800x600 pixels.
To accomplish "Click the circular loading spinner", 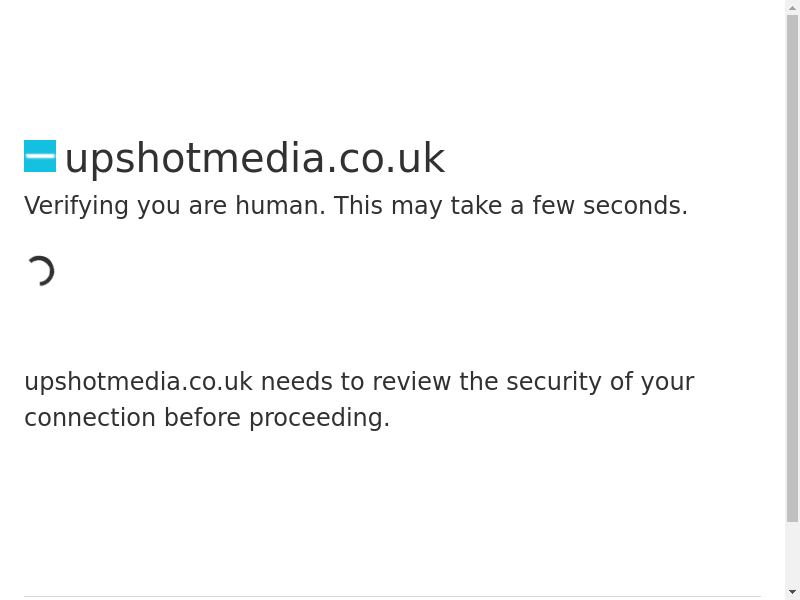I will [x=40, y=271].
